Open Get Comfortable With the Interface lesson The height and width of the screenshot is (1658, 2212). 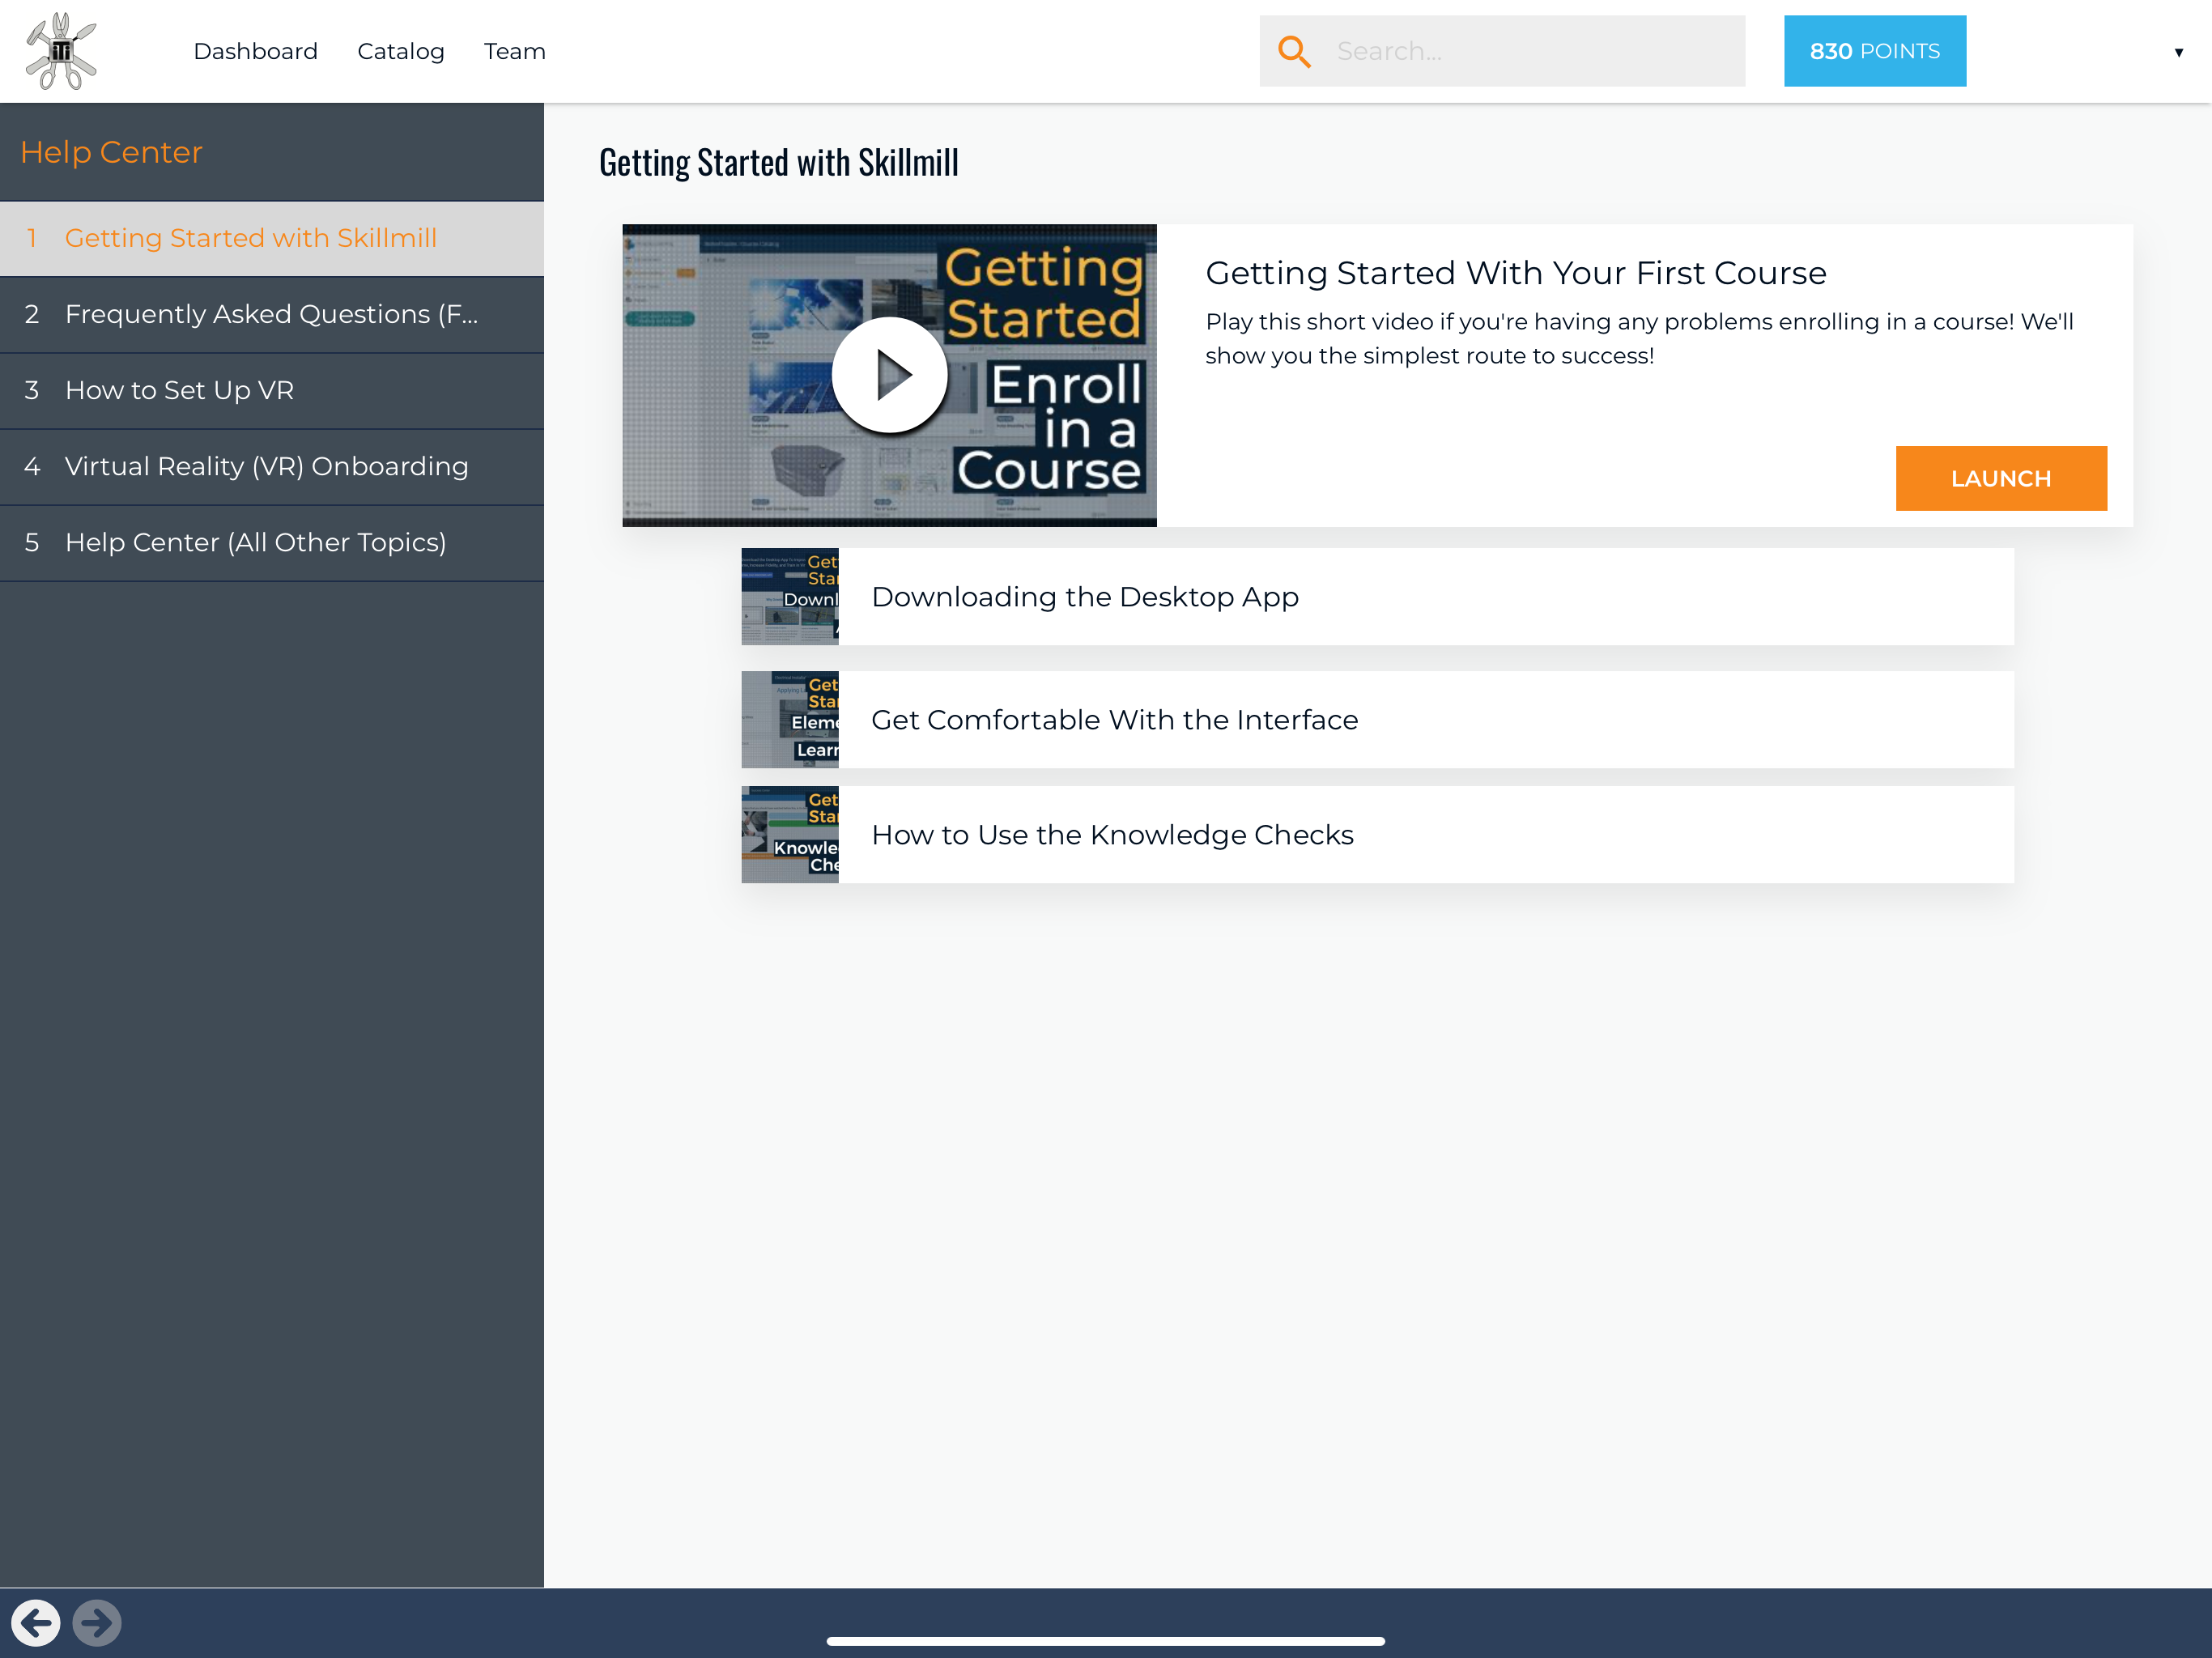coord(1377,720)
